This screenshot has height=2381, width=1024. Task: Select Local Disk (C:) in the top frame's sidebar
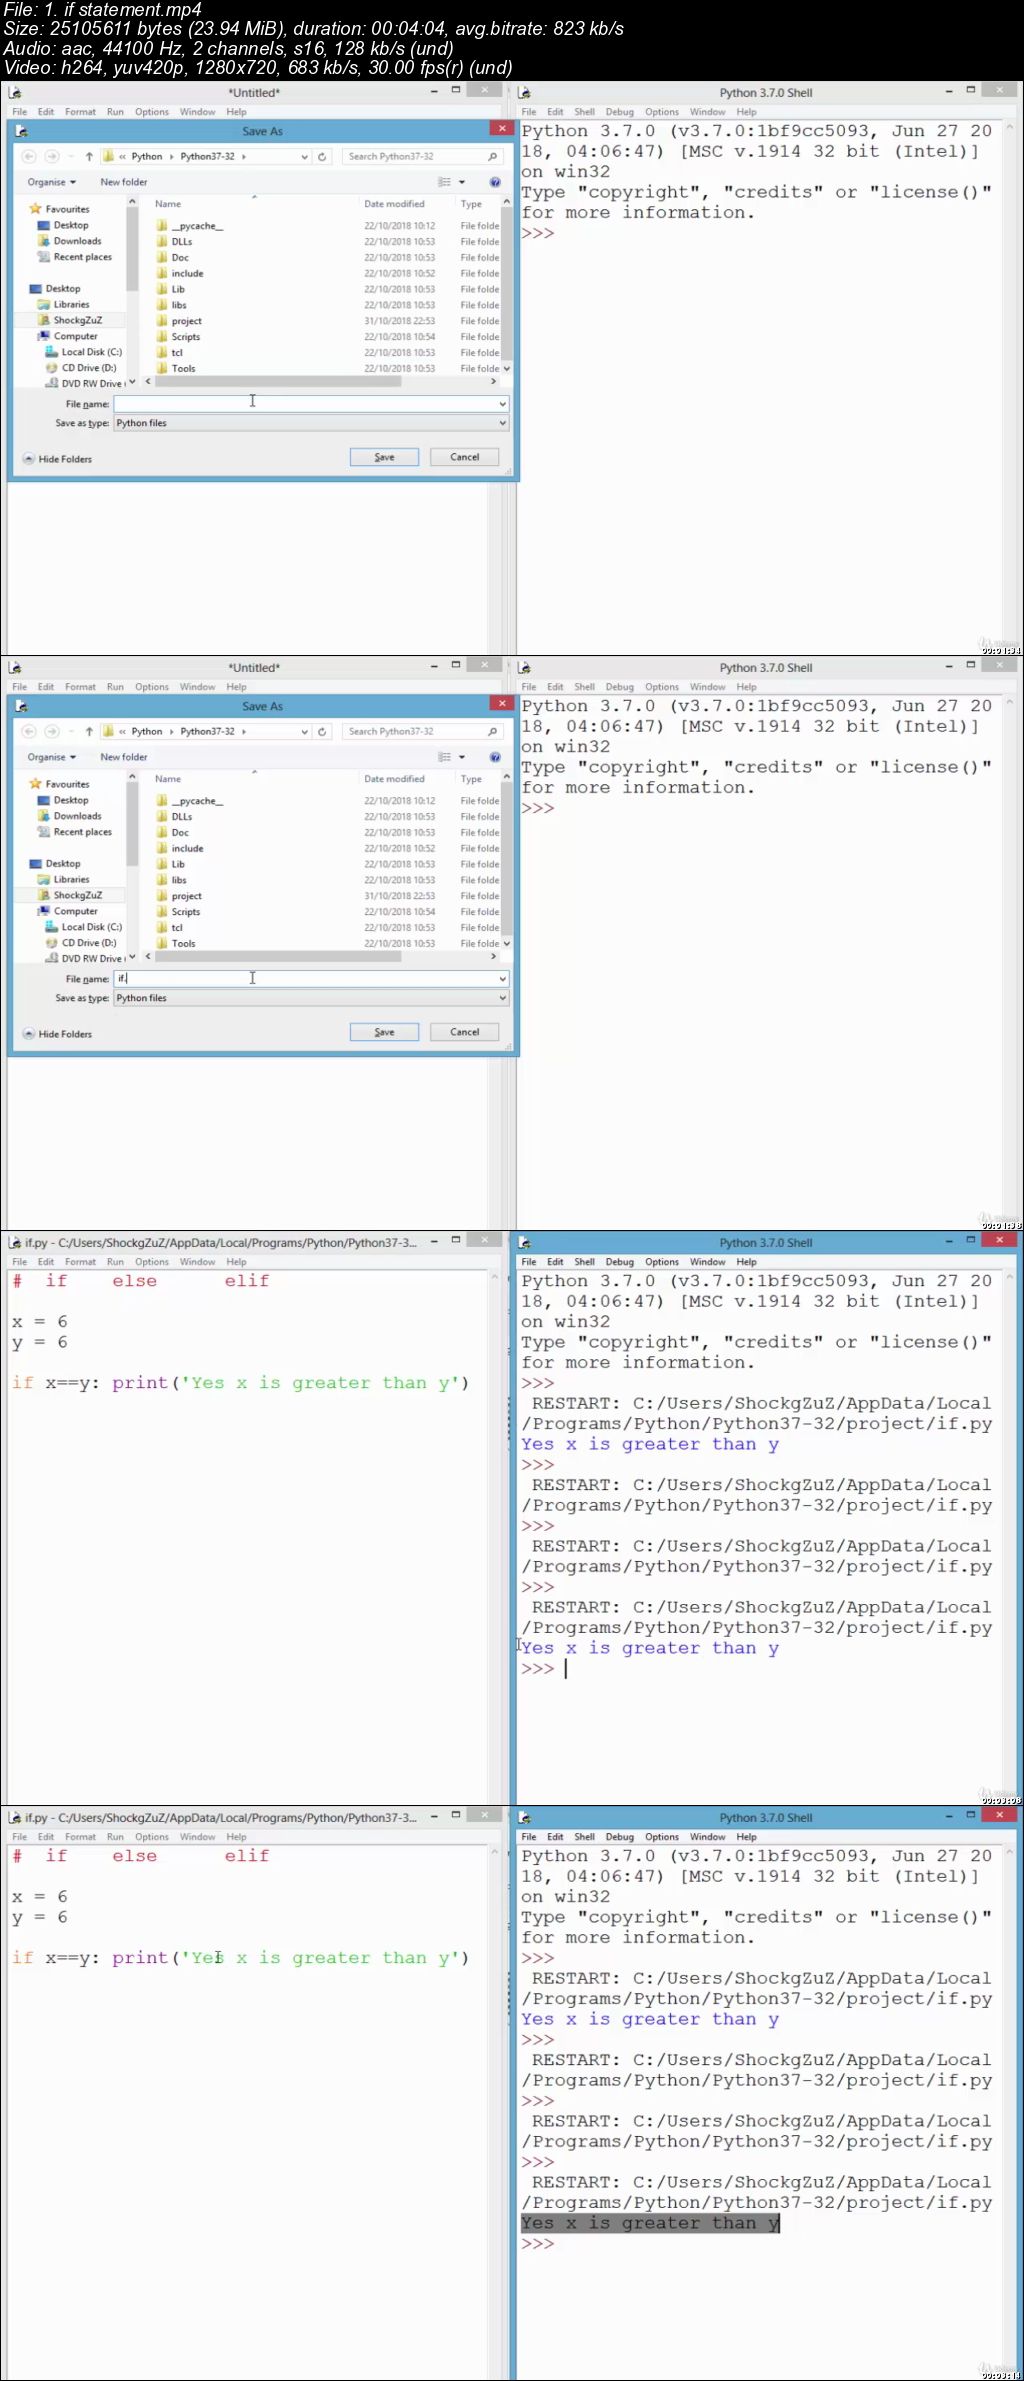(x=91, y=352)
